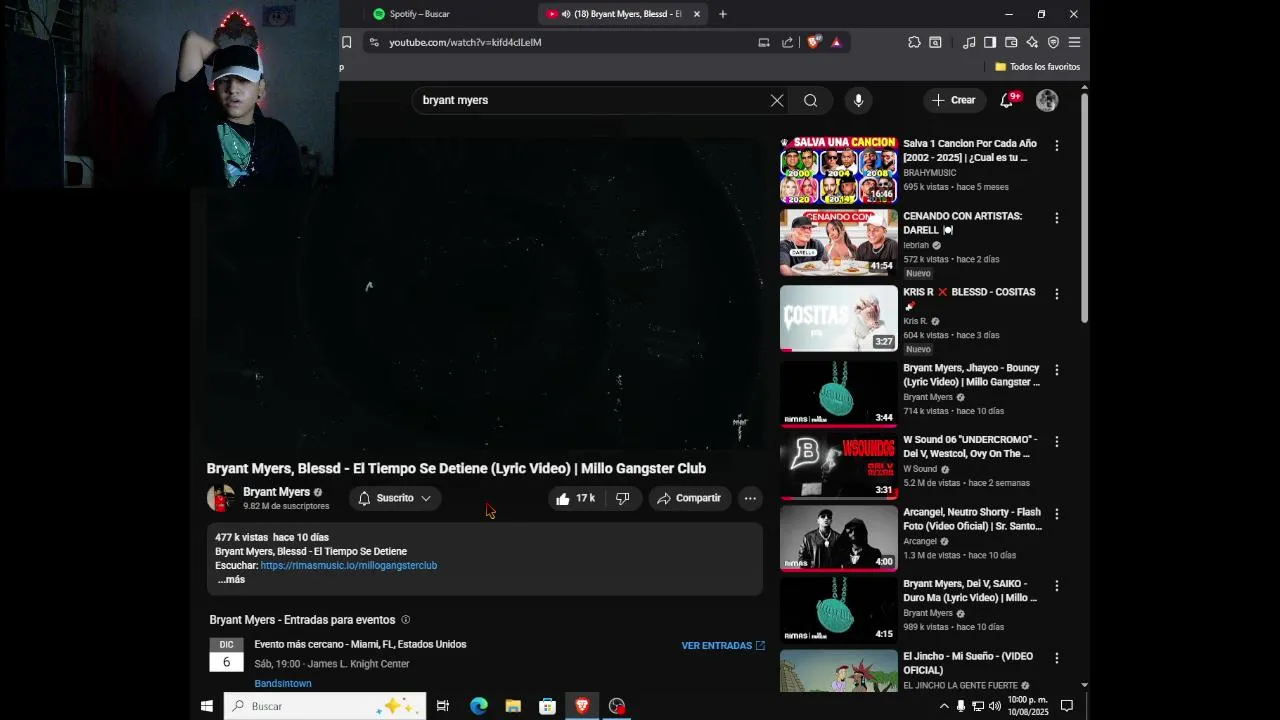Close the Bryant Myers YouTube tab
Viewport: 1280px width, 720px height.
tap(697, 14)
